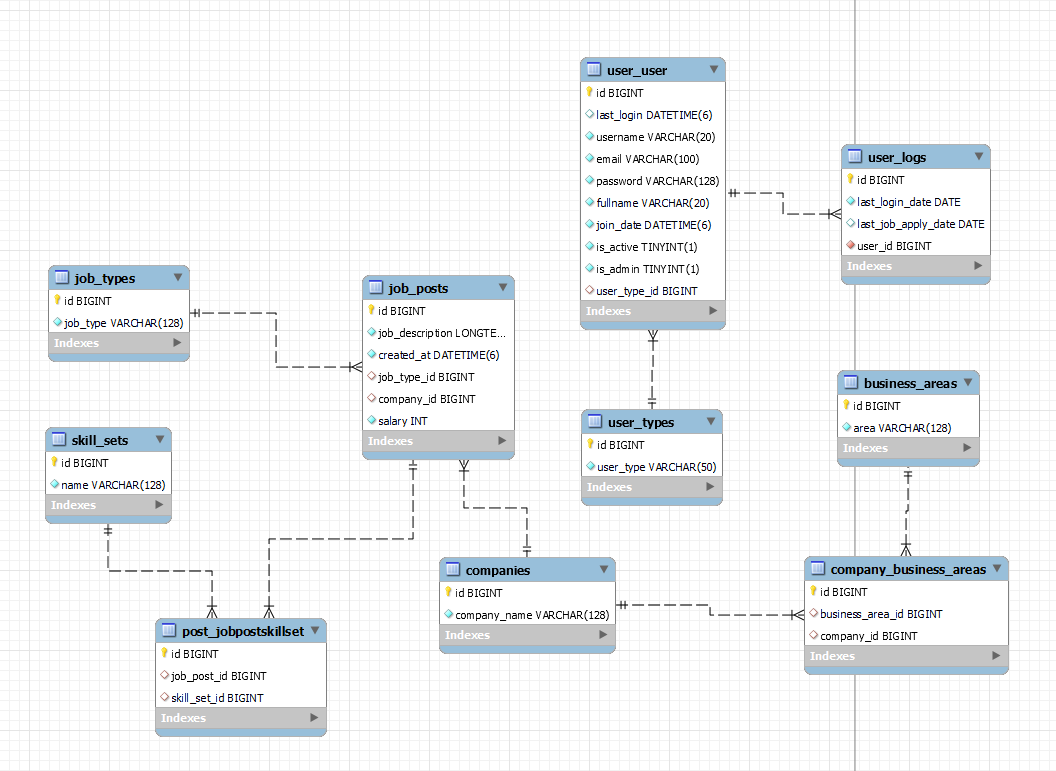Click diamond icon beside skill_set_id BIGINT
This screenshot has width=1056, height=771.
click(x=164, y=697)
